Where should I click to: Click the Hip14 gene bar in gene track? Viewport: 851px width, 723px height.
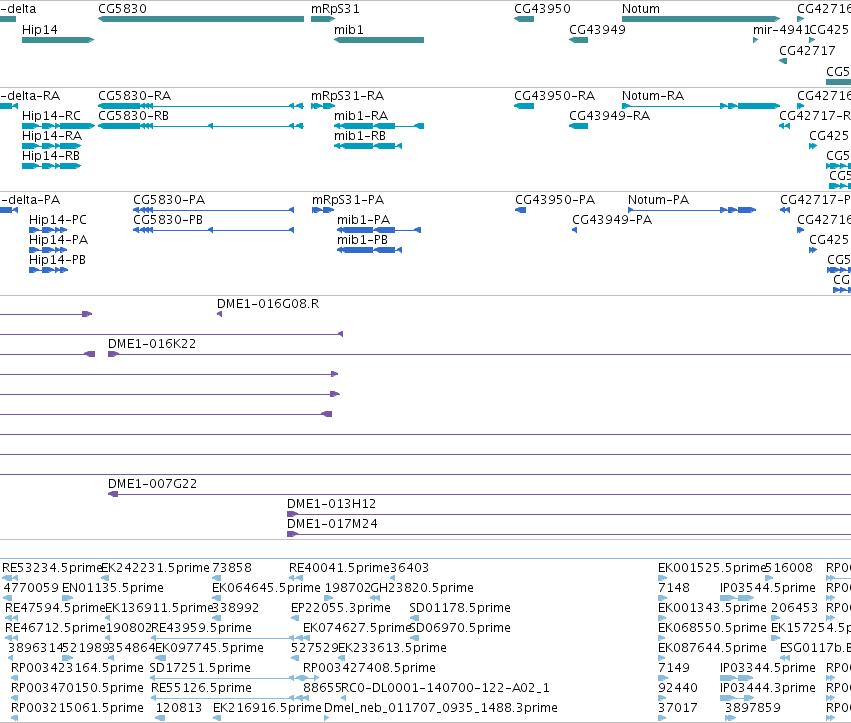click(58, 40)
